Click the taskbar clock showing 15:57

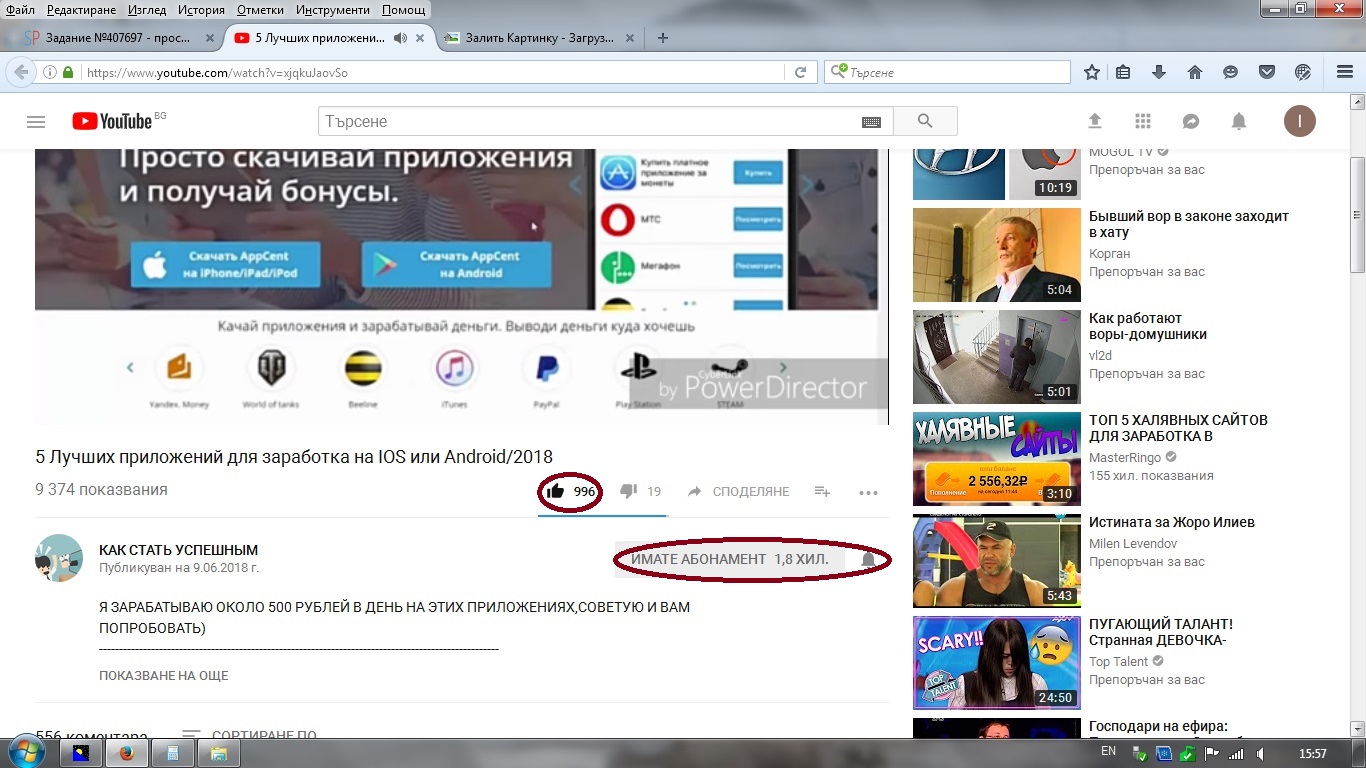[1311, 754]
